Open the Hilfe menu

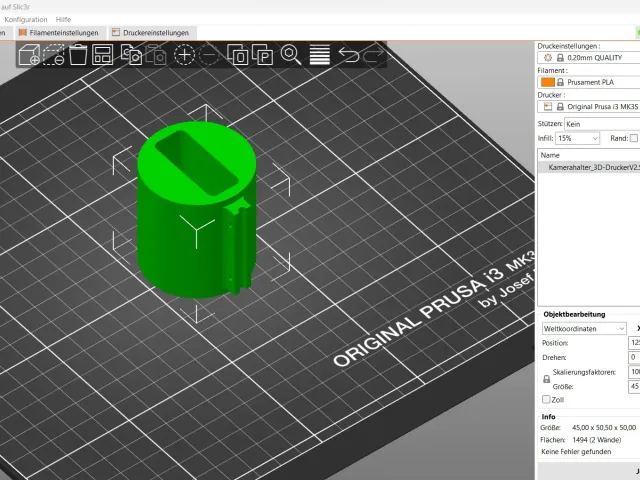pos(63,19)
